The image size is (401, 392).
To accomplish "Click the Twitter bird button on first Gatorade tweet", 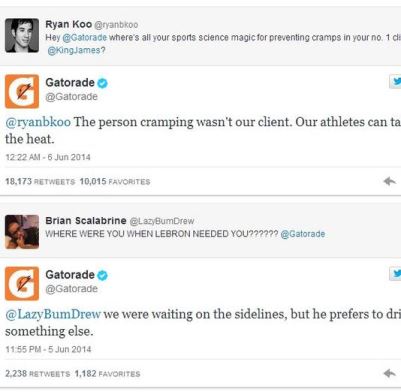I will (x=395, y=81).
